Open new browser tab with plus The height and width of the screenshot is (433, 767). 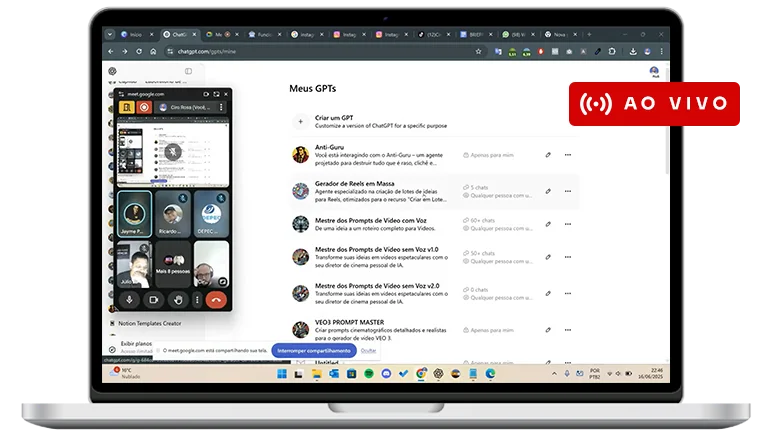point(589,34)
